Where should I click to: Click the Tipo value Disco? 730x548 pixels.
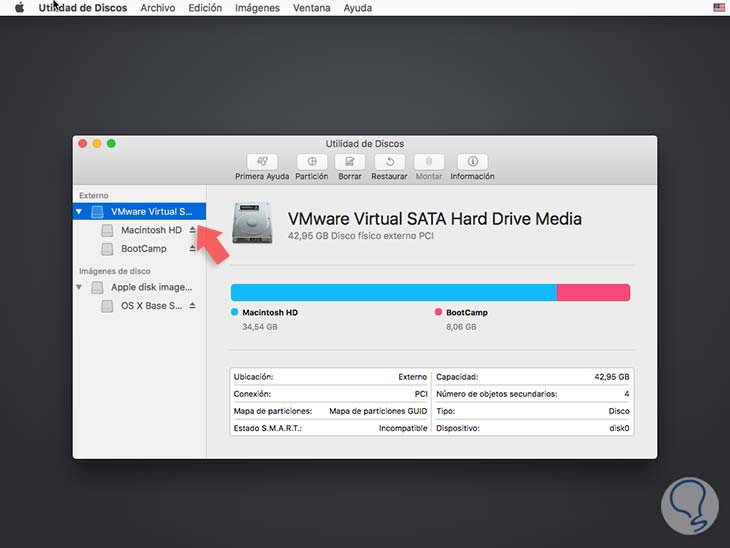click(619, 411)
